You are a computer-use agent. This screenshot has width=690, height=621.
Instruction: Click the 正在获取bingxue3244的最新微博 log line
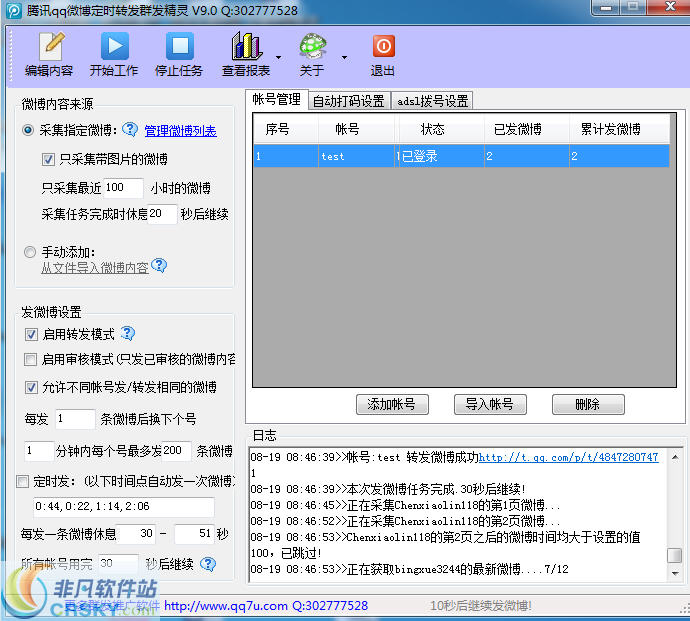pos(409,570)
